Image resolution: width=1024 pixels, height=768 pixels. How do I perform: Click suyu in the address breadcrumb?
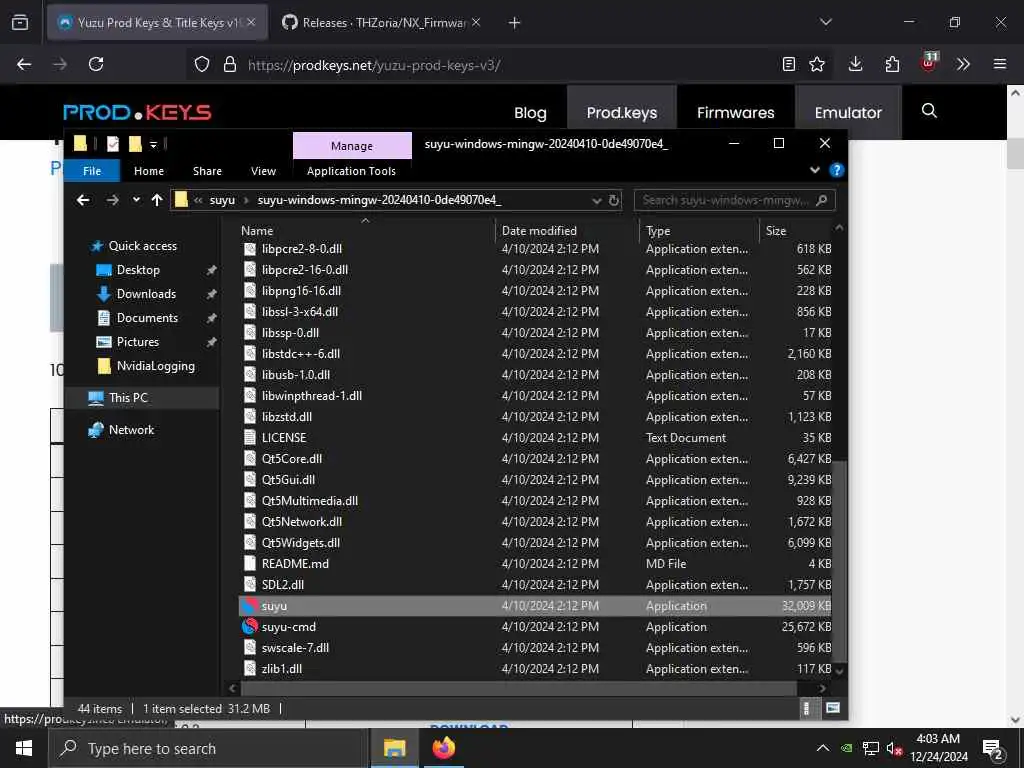point(222,200)
